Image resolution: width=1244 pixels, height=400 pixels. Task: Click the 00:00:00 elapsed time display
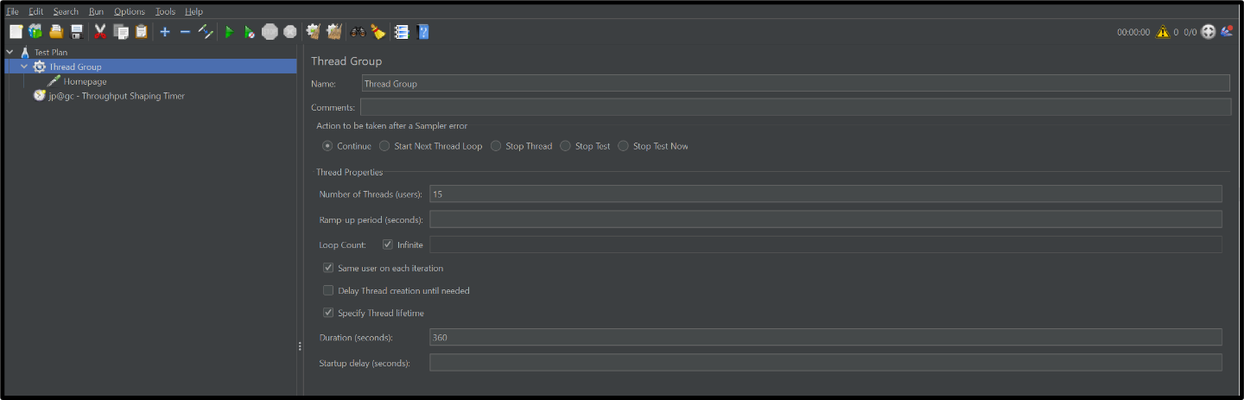click(1133, 32)
